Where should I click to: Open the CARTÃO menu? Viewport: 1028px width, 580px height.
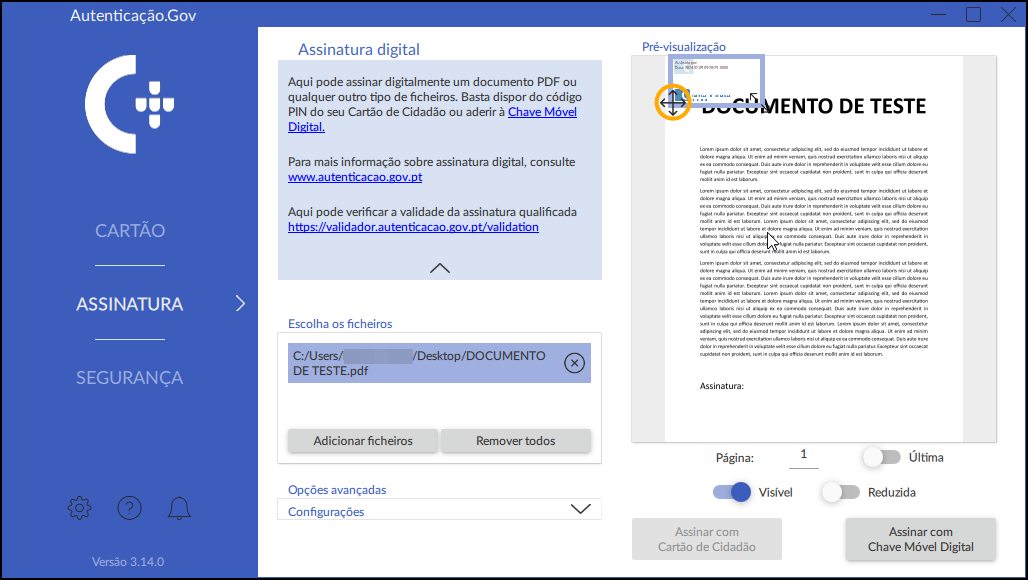(x=130, y=231)
